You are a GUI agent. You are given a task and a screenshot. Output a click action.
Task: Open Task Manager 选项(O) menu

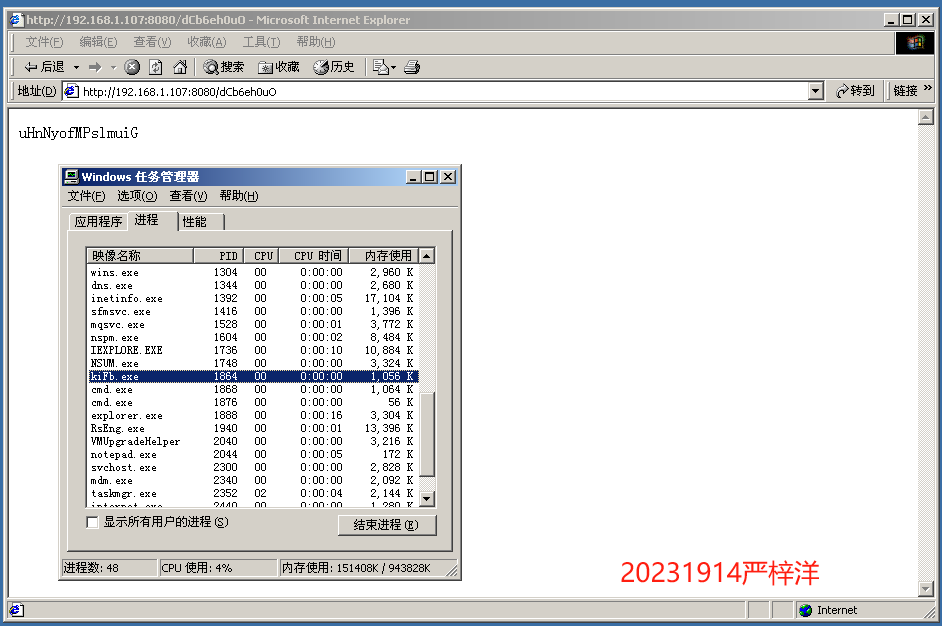click(x=137, y=196)
